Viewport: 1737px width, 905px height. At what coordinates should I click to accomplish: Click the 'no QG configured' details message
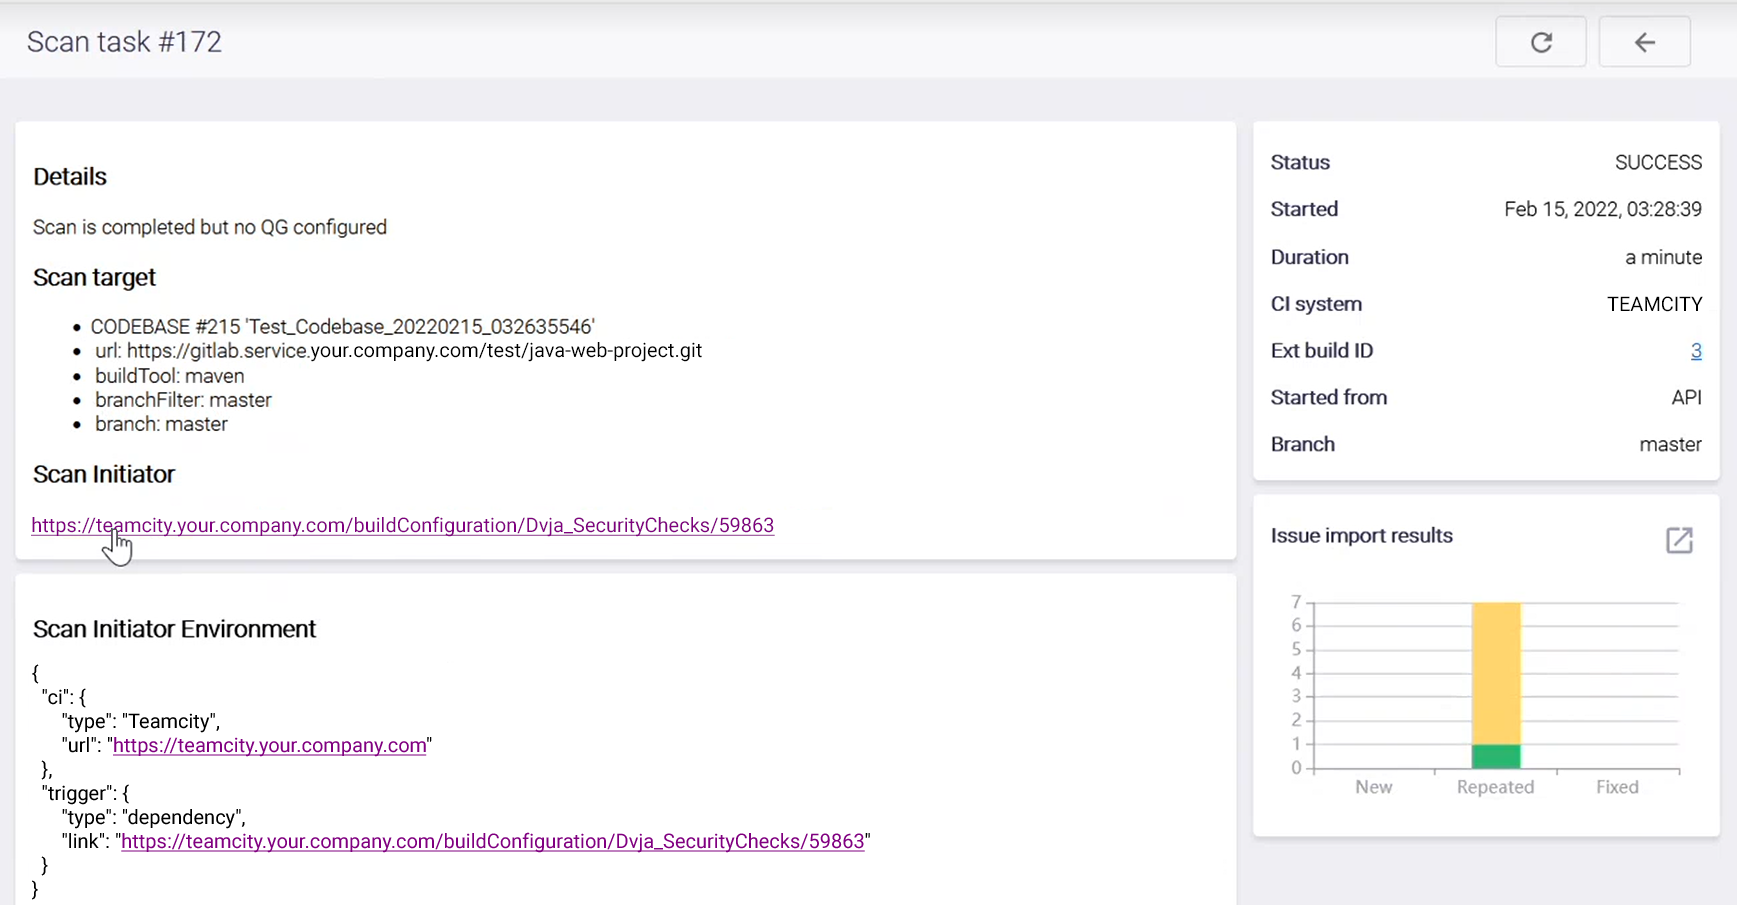click(209, 228)
